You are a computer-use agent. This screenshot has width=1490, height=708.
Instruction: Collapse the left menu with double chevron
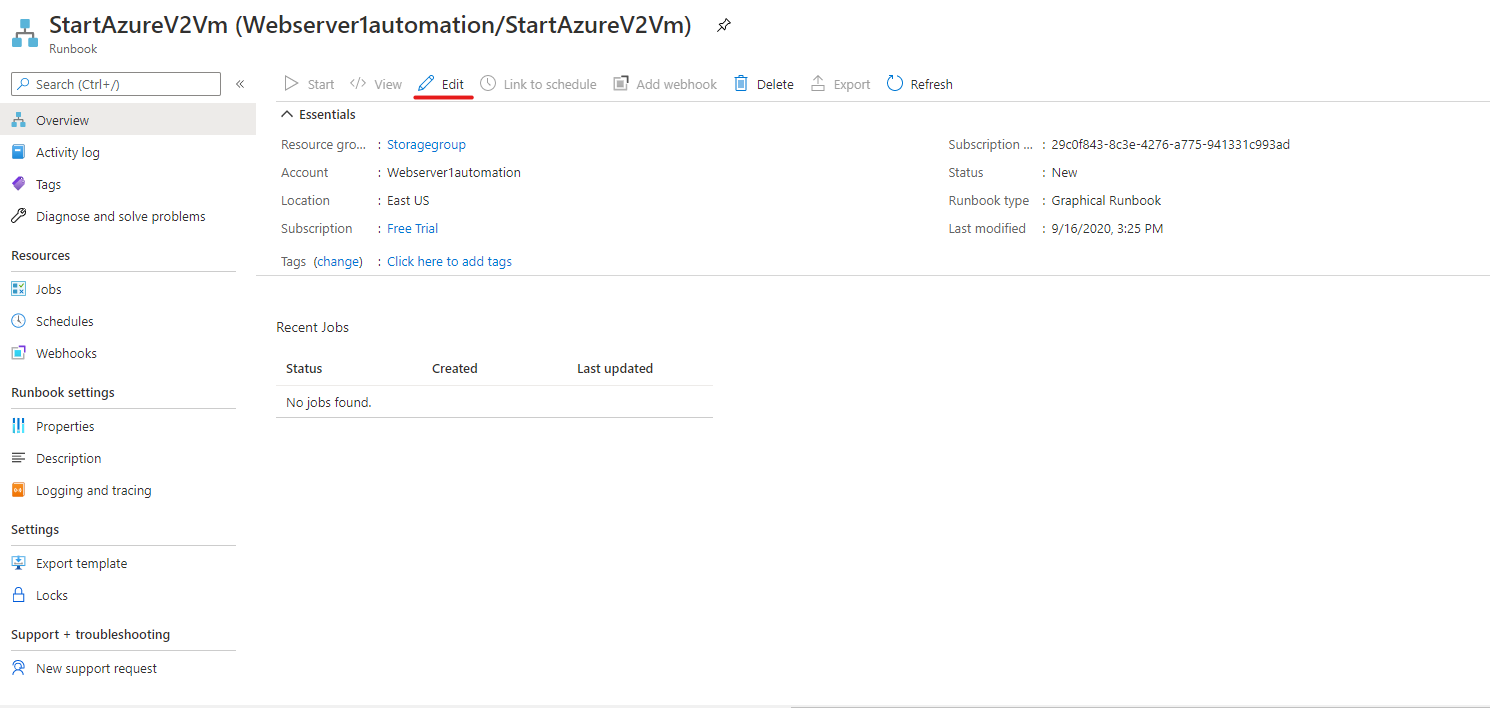tap(240, 84)
